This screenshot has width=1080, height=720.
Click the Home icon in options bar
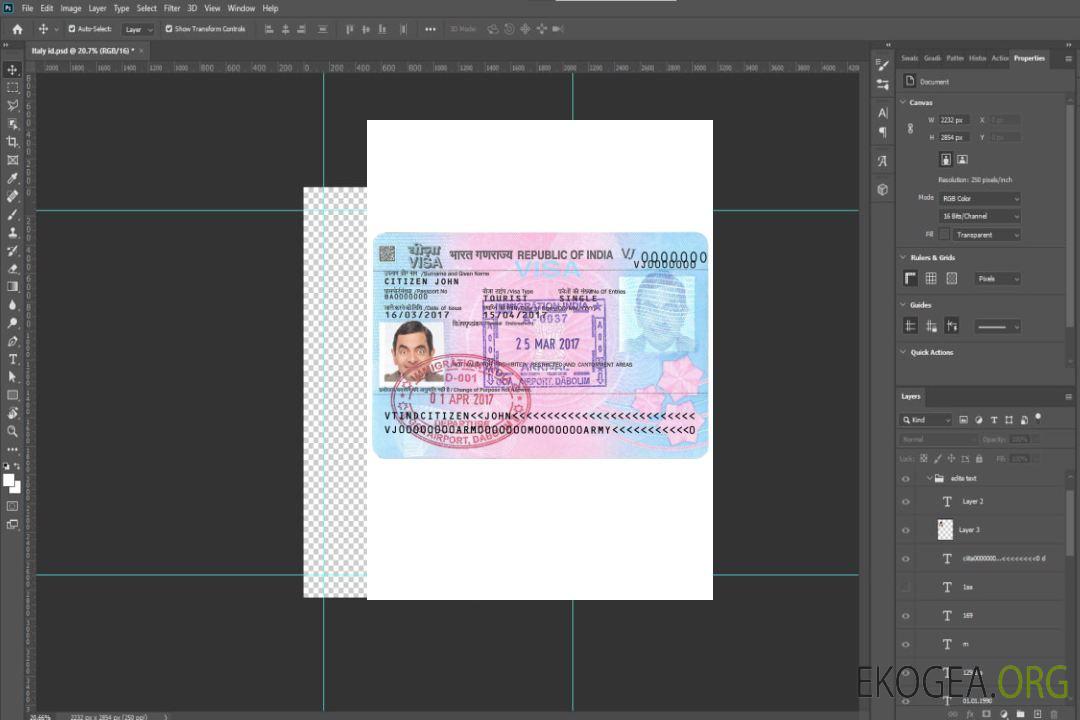click(x=17, y=29)
